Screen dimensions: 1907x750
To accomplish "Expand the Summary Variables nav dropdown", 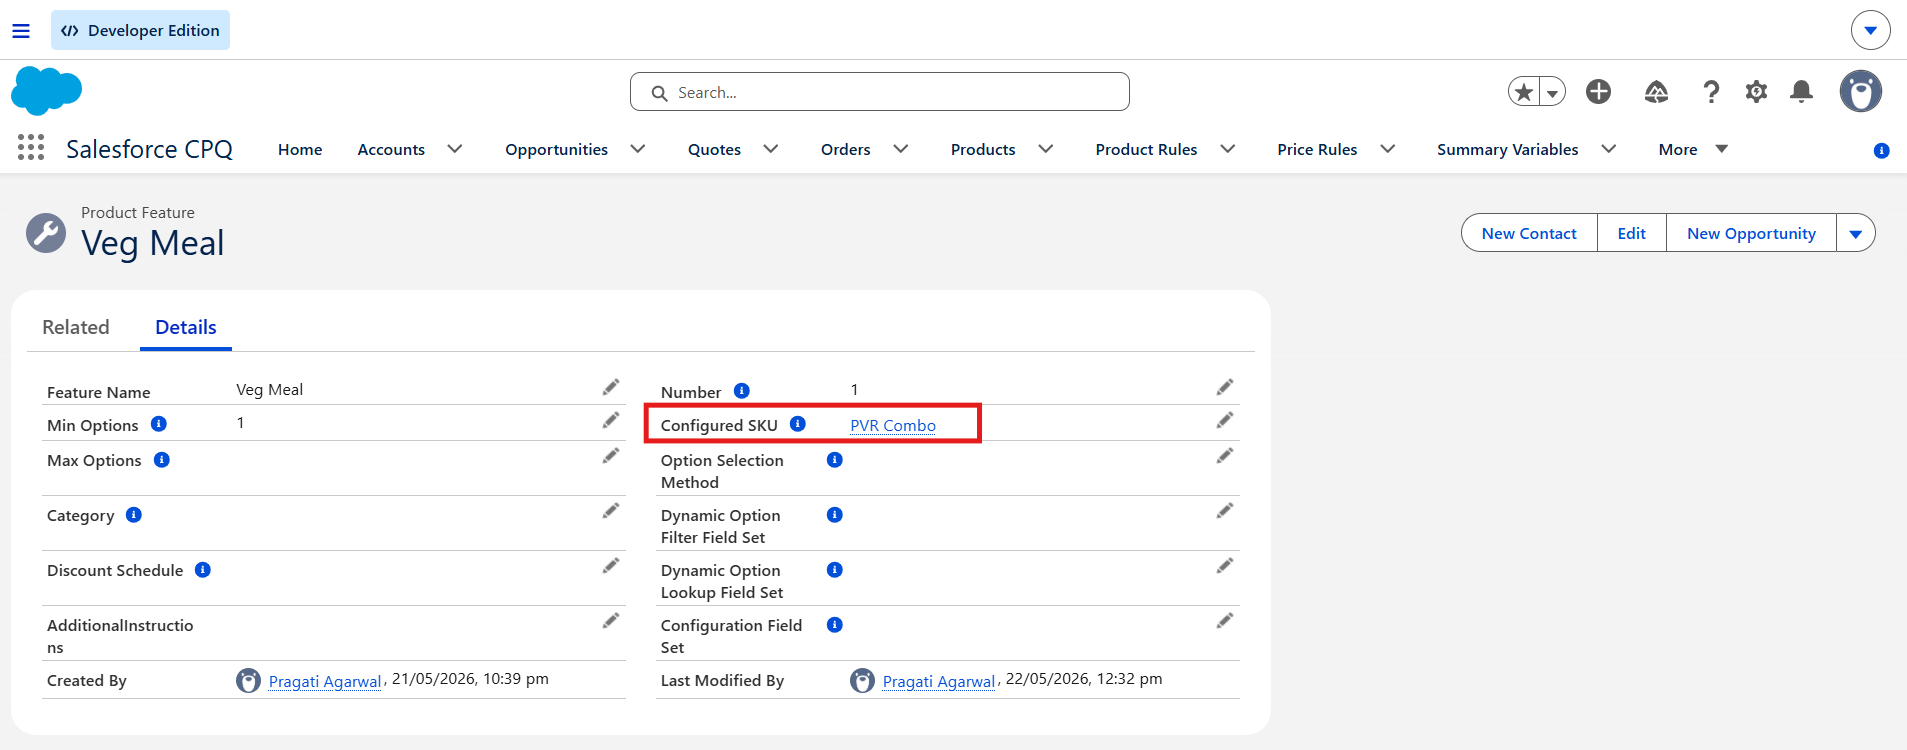I will (x=1609, y=149).
